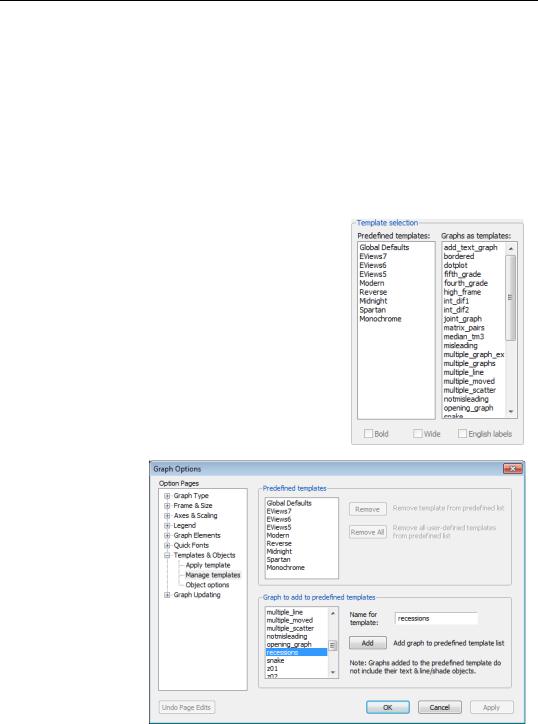538x724 pixels.
Task: Select add_text_graph in Graphs as templates
Action: [471, 247]
